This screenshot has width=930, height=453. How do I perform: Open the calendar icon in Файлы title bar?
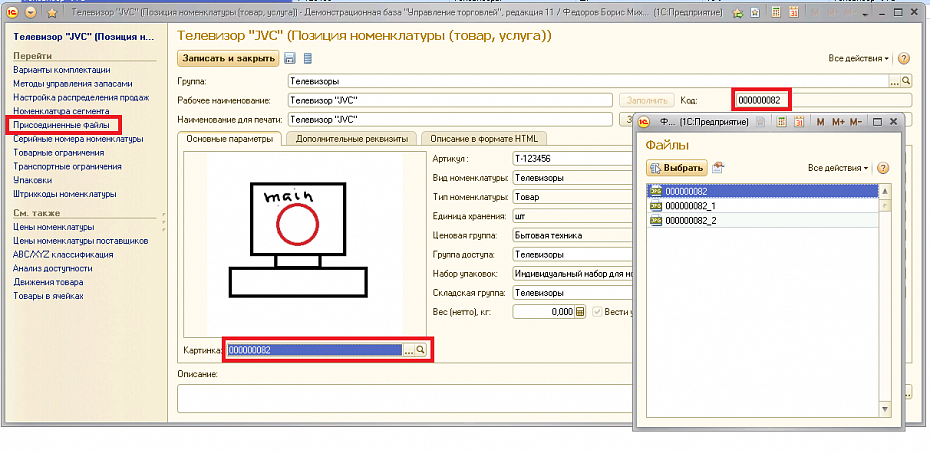[799, 122]
